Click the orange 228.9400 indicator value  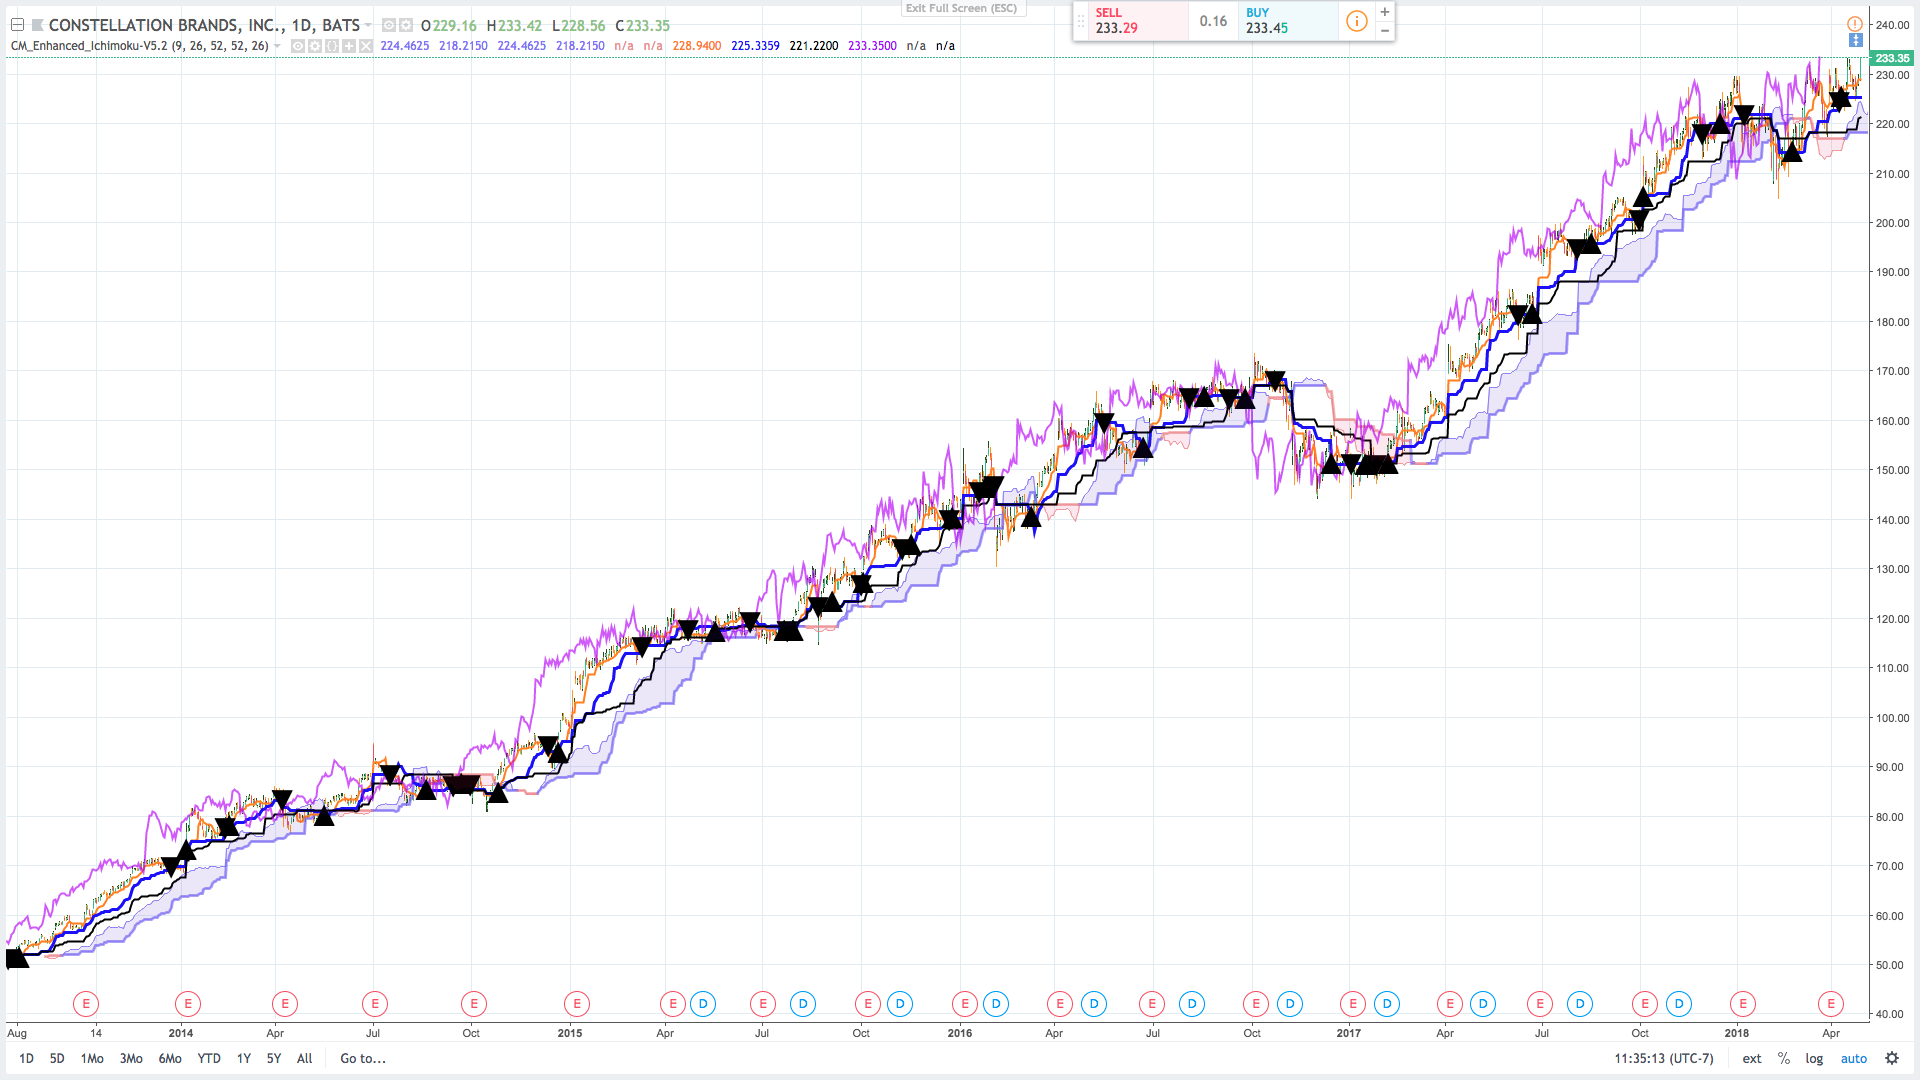(697, 46)
